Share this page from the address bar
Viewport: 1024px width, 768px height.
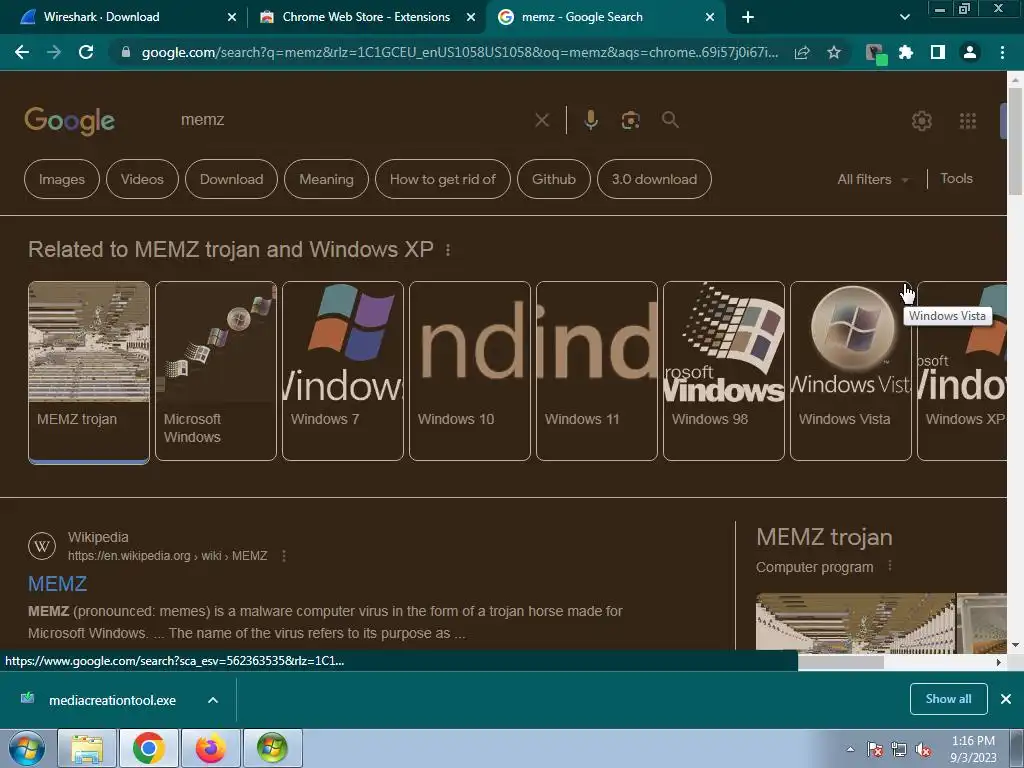tap(802, 52)
